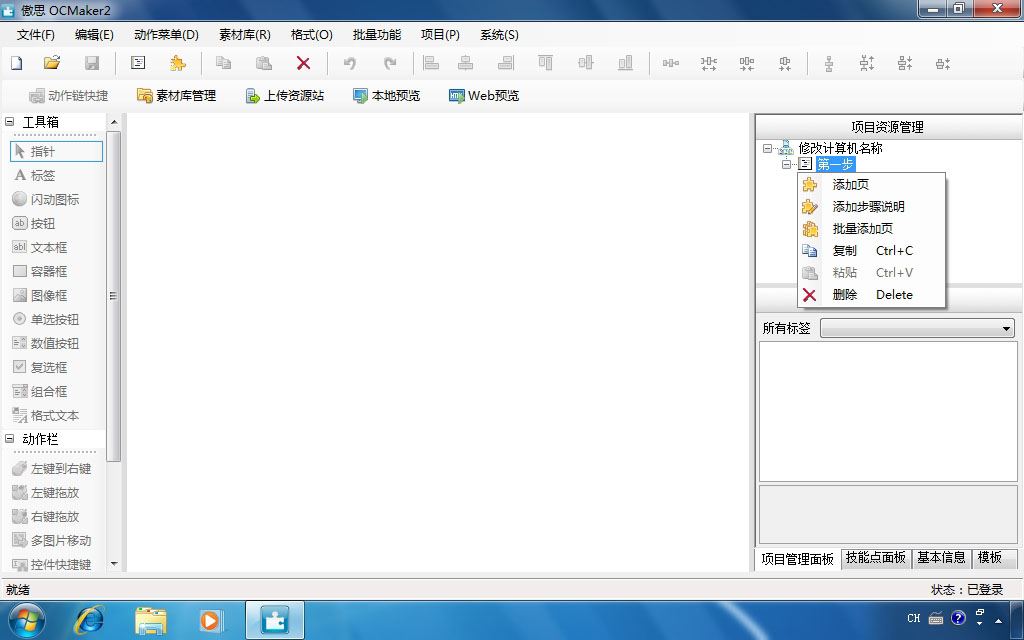Open project with the folder icon
Viewport: 1024px width, 640px height.
tap(52, 63)
